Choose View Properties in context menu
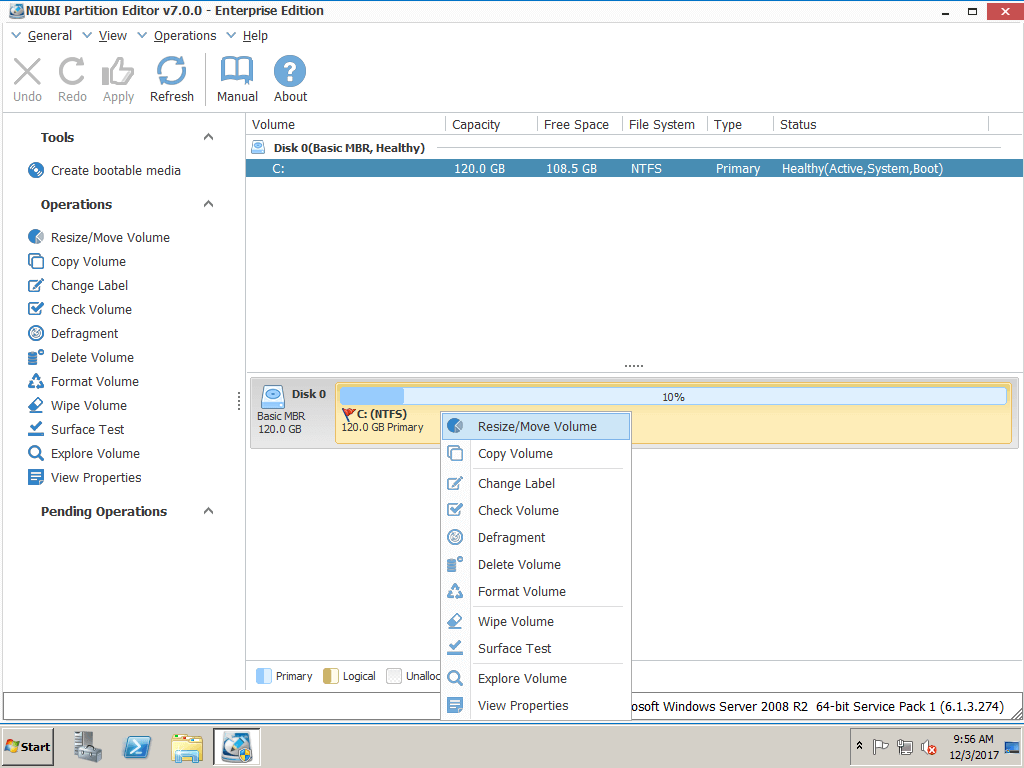 (x=536, y=705)
